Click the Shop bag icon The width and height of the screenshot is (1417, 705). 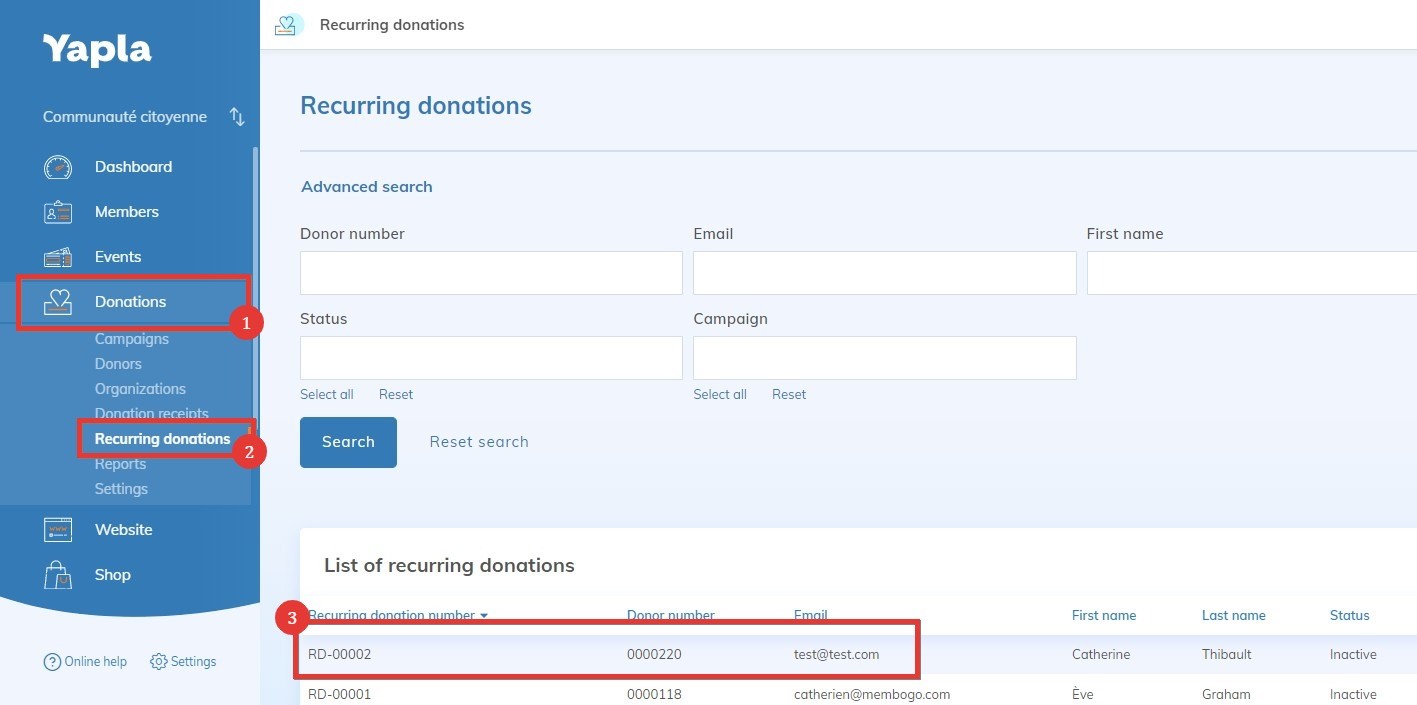pyautogui.click(x=58, y=575)
